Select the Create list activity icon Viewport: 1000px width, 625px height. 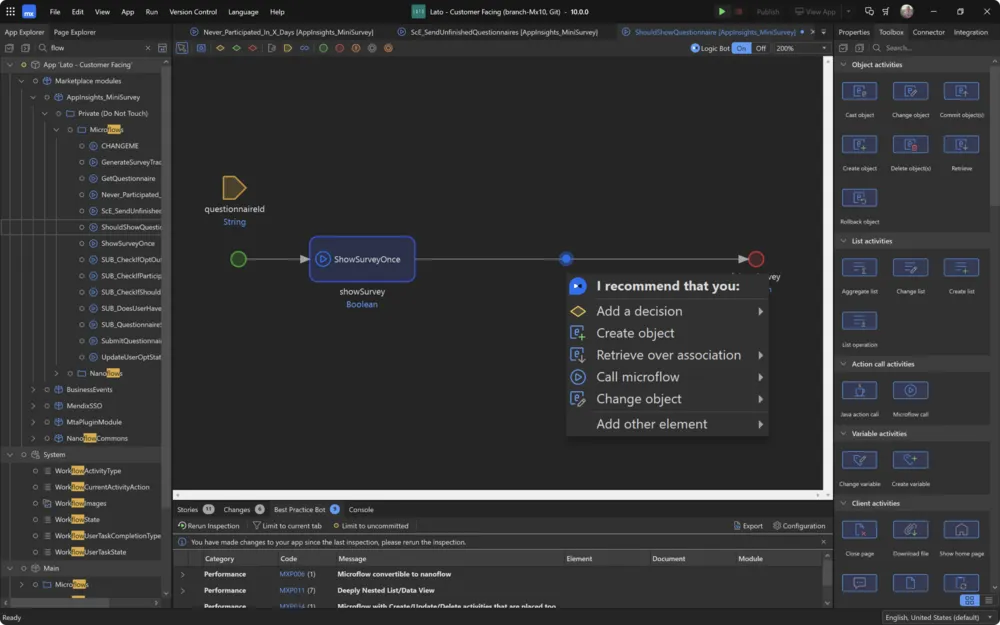tap(961, 268)
